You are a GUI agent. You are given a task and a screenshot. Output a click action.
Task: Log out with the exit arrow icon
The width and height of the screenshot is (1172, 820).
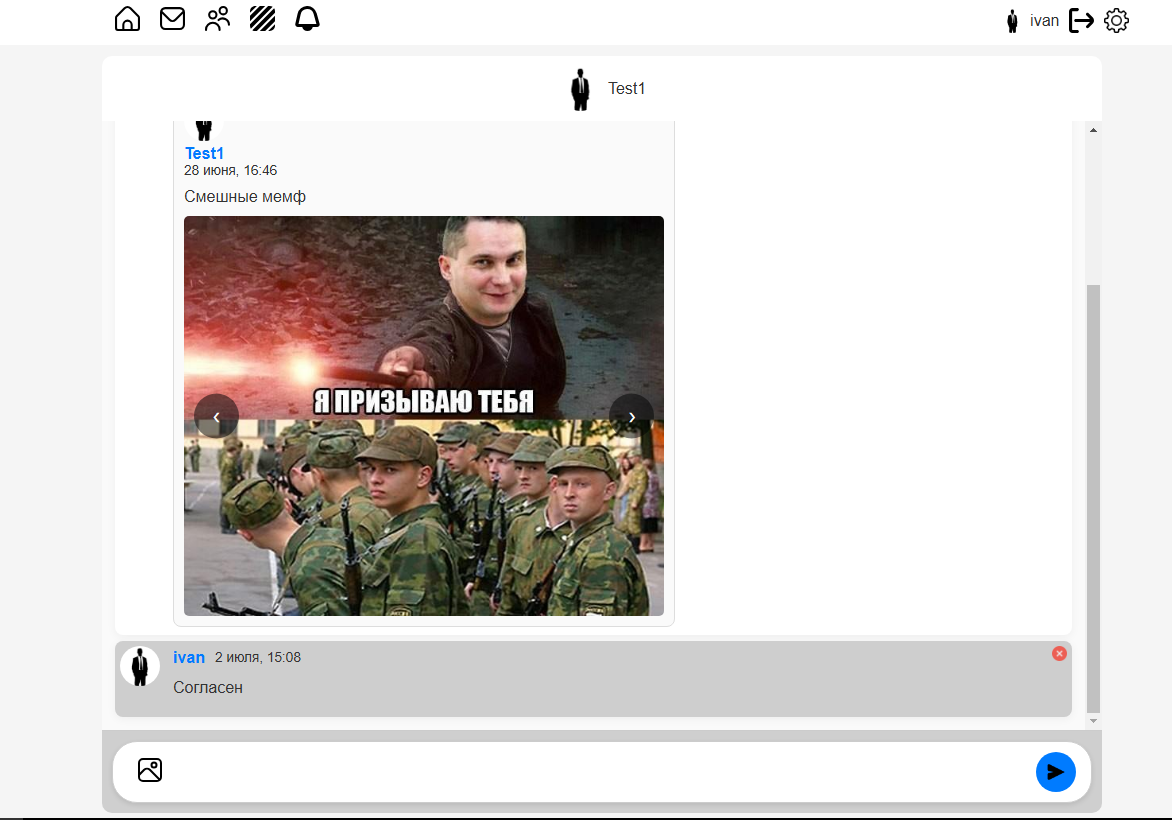[x=1081, y=20]
